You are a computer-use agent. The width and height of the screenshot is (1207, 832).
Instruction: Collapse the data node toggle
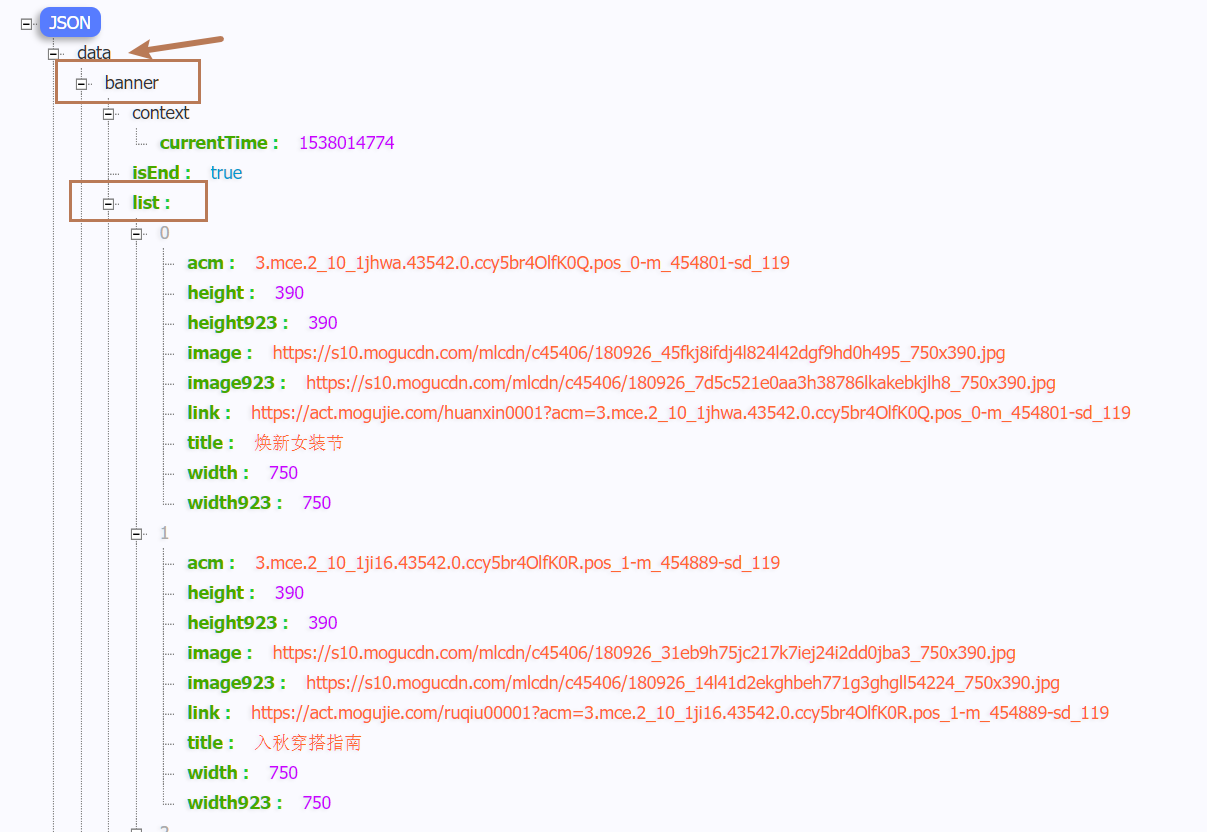click(x=54, y=53)
